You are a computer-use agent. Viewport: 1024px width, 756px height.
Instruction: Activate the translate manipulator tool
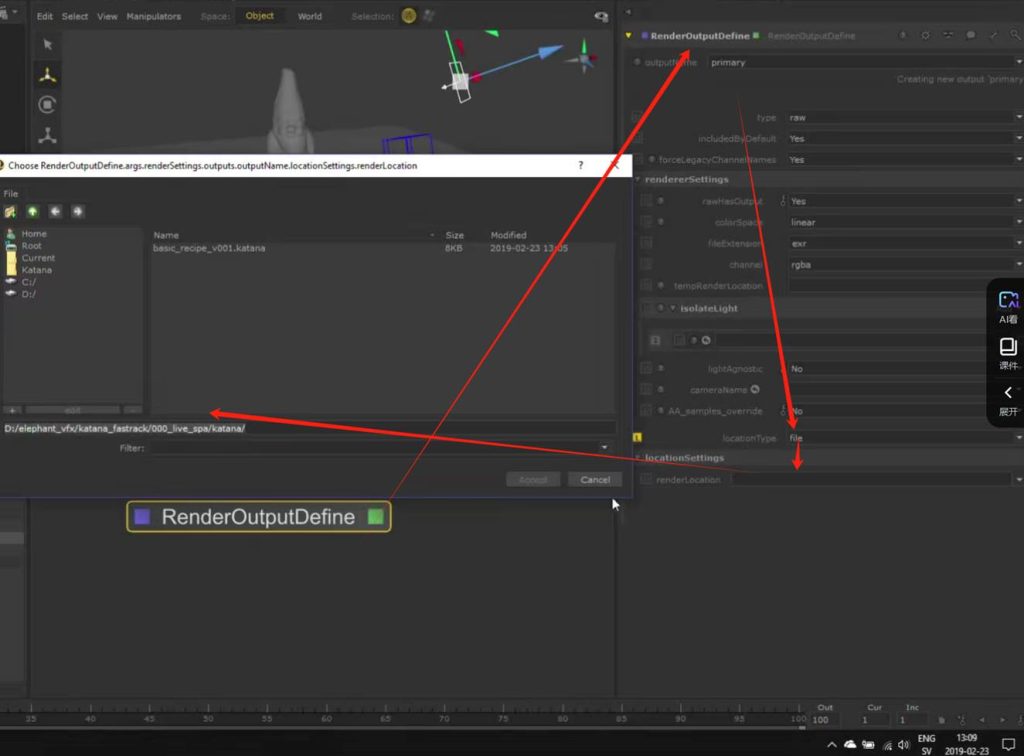coord(47,75)
